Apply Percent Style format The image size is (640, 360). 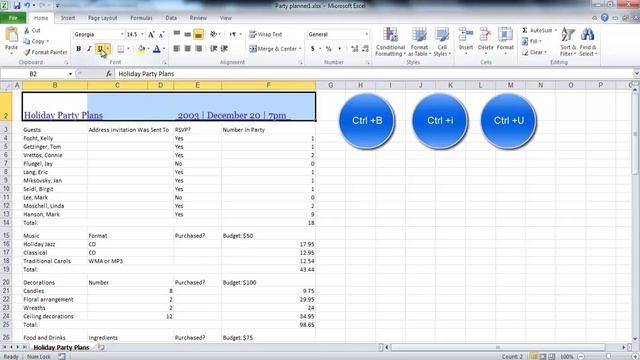tap(329, 49)
